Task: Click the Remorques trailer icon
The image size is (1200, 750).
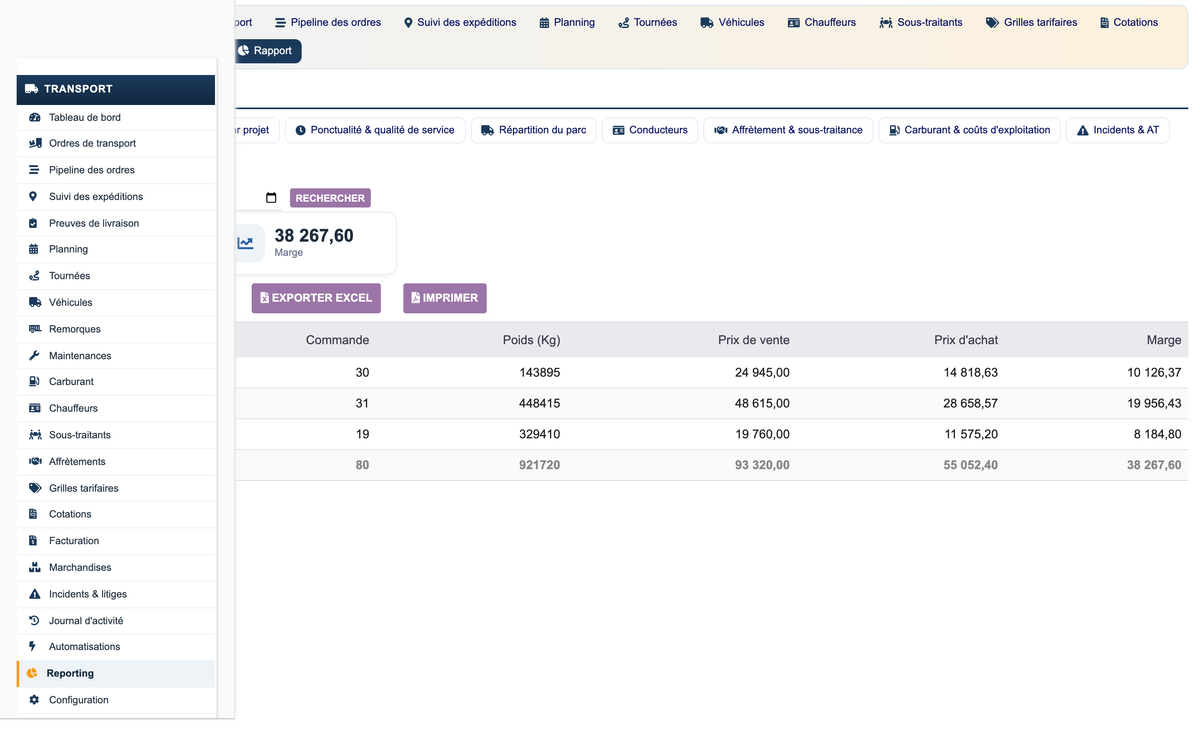Action: click(34, 329)
